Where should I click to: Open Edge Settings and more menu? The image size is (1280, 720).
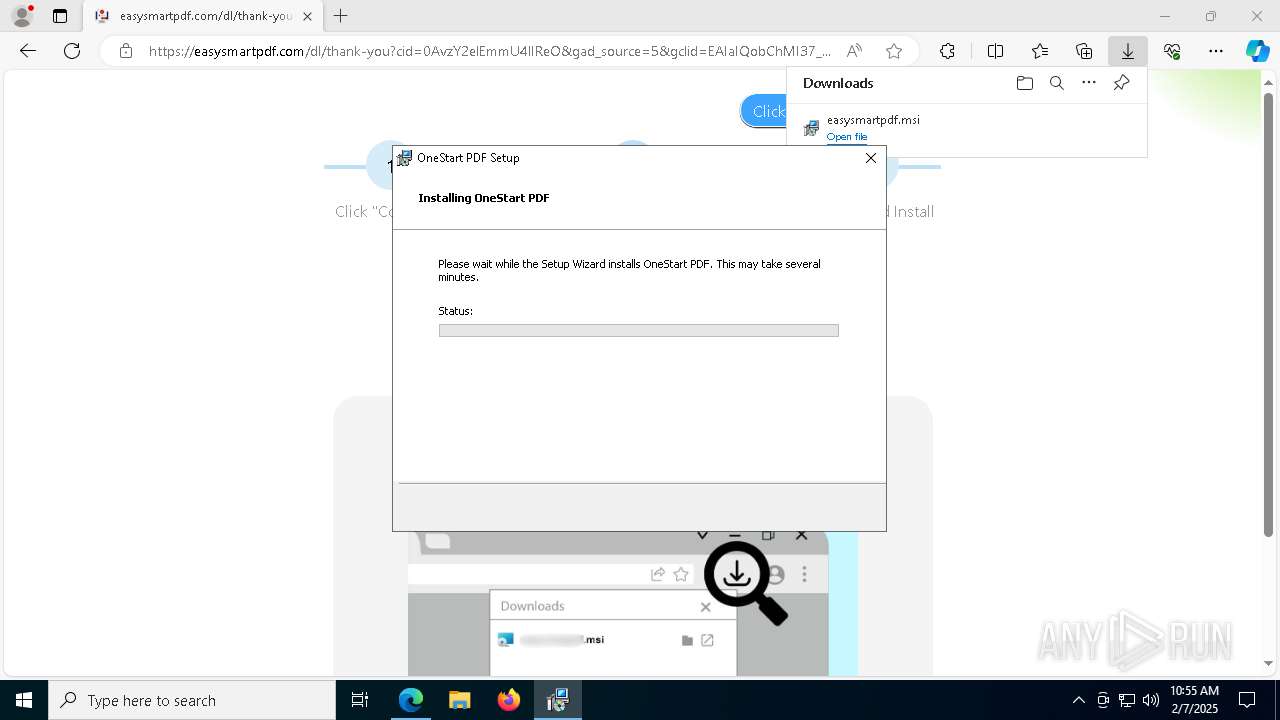(1216, 51)
